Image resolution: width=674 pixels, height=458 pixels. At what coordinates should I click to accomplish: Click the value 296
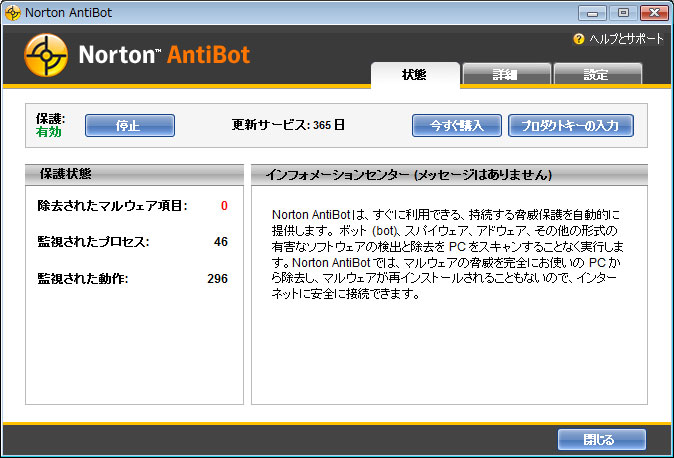pos(218,279)
